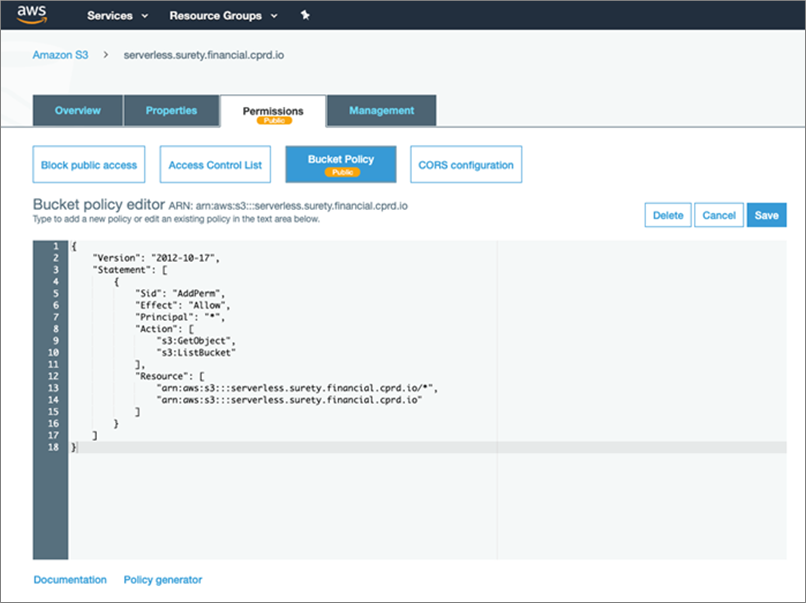Open the Policy generator link
This screenshot has height=603, width=806.
pyautogui.click(x=162, y=580)
